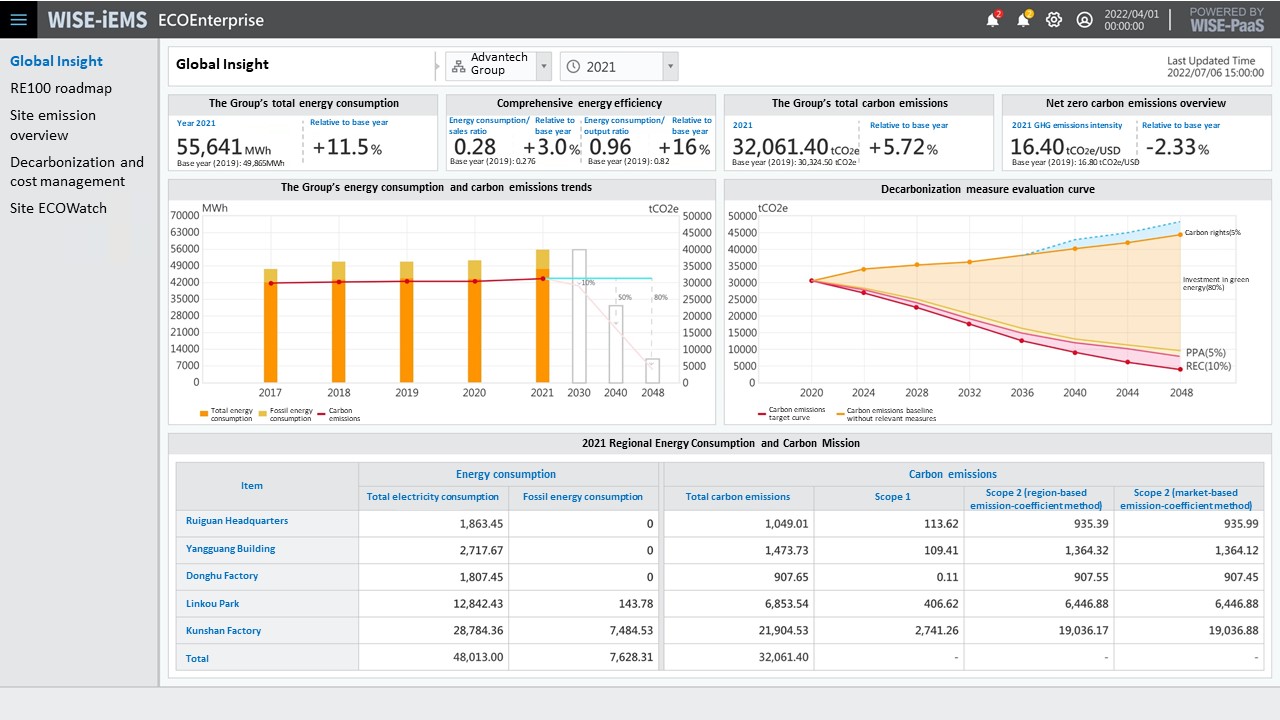Click the 2030 outlined forecast bar
Screen dimensions: 1280x720
tap(579, 316)
